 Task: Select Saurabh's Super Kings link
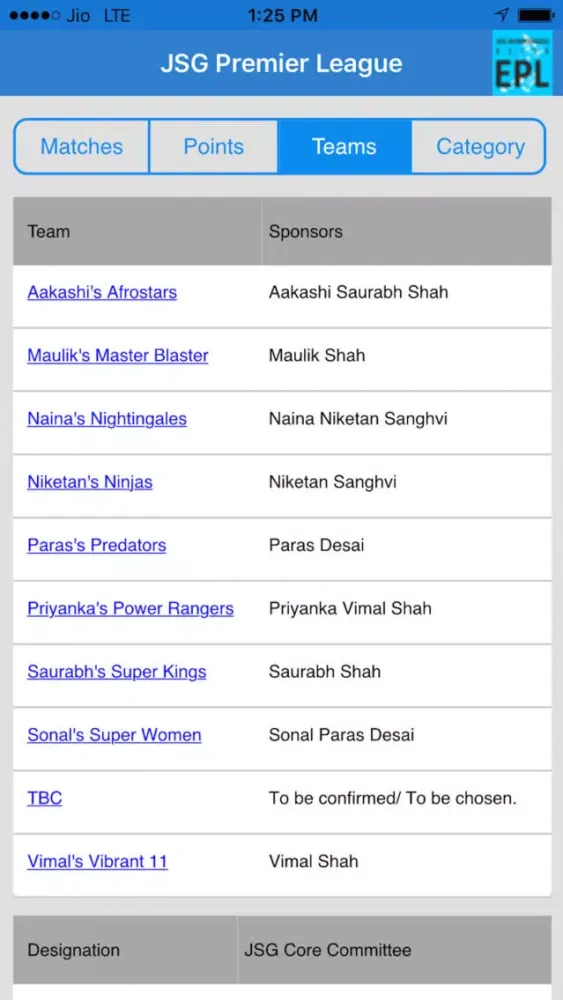tap(117, 672)
